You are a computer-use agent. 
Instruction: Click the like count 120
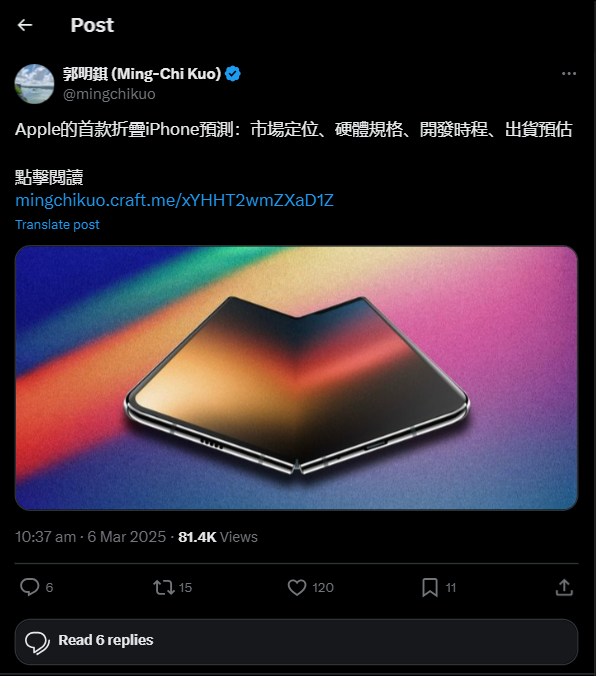coord(323,588)
